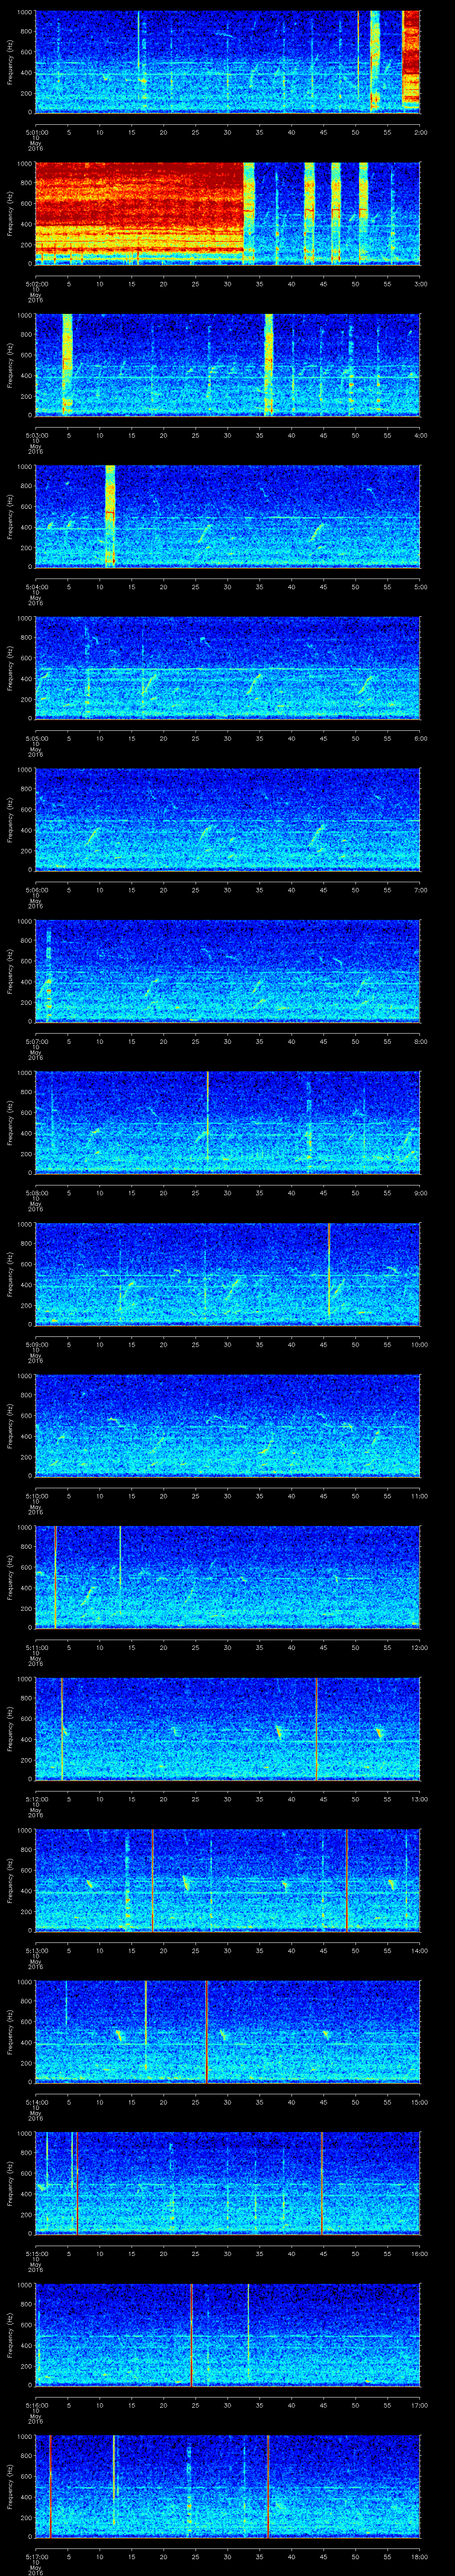Select the spectrogram plot beginning at 5:08:00
Viewport: 455px width, 2576px height.
(x=228, y=1122)
